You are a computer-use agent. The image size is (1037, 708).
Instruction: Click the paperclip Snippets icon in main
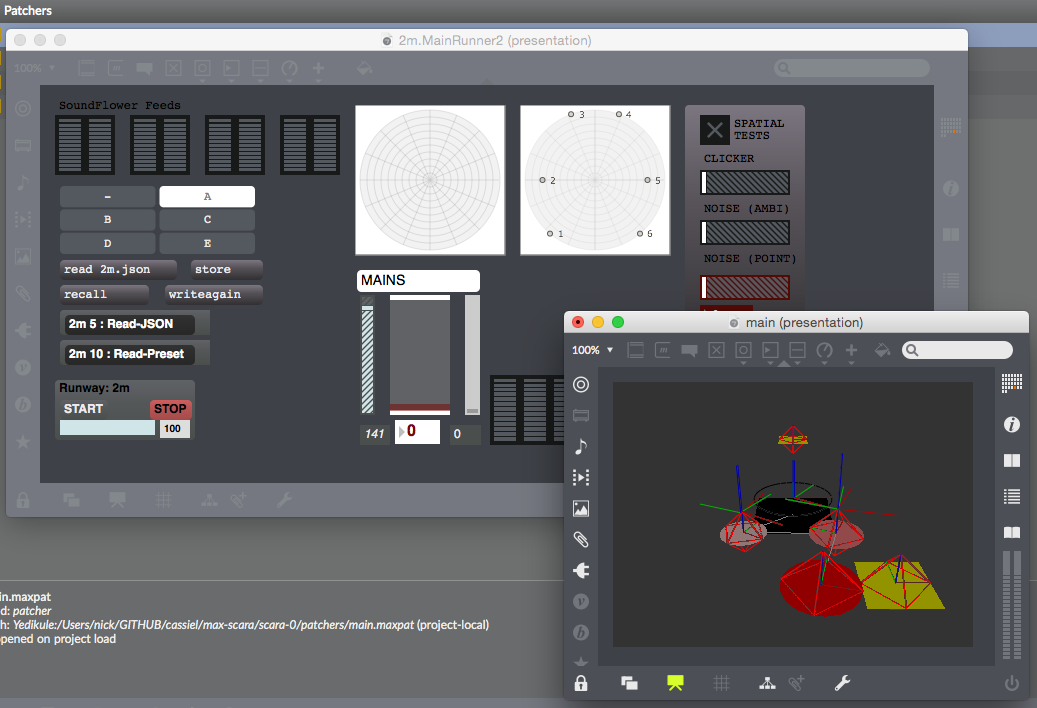[x=581, y=539]
